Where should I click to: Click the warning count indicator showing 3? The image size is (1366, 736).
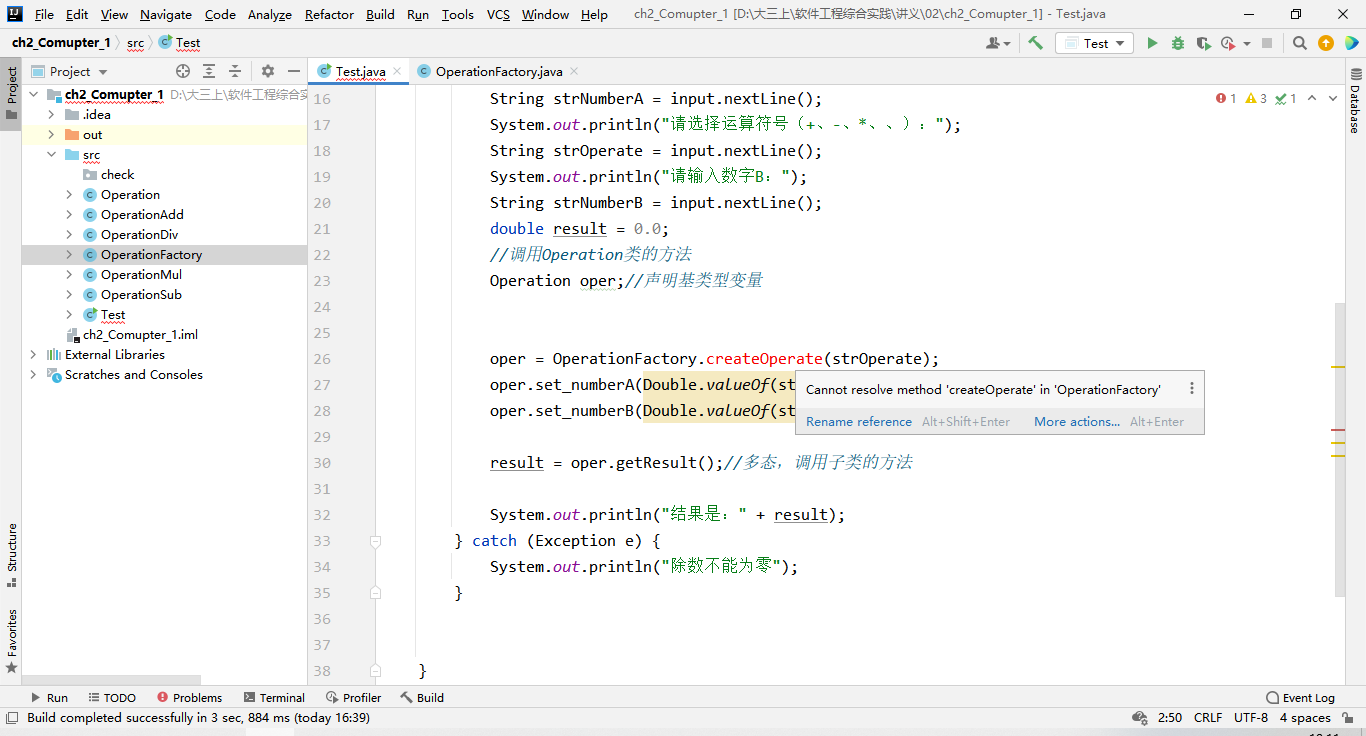click(1254, 98)
